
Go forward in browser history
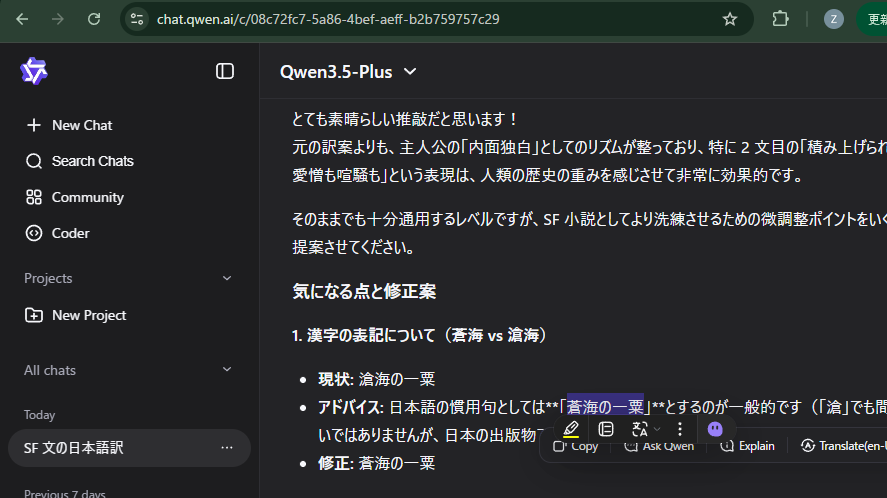[x=58, y=19]
